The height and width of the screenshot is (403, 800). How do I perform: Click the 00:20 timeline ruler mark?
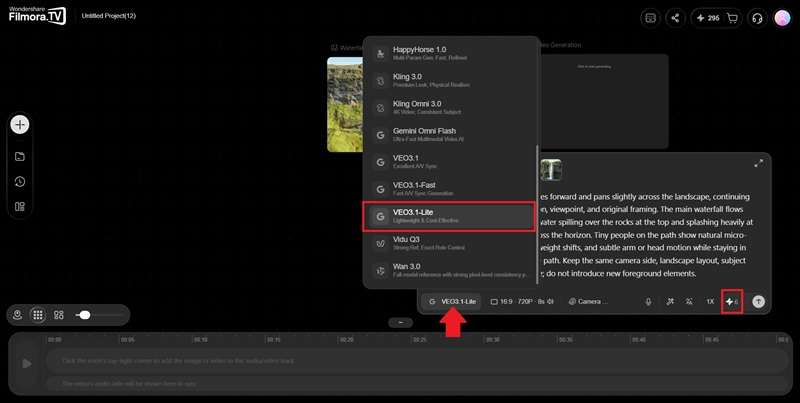(x=346, y=339)
